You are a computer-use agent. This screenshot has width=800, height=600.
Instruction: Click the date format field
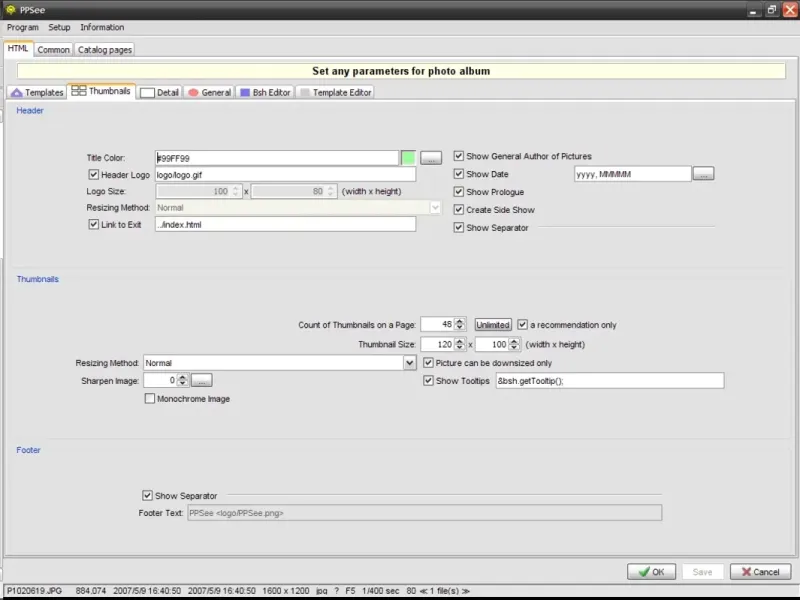tap(633, 174)
